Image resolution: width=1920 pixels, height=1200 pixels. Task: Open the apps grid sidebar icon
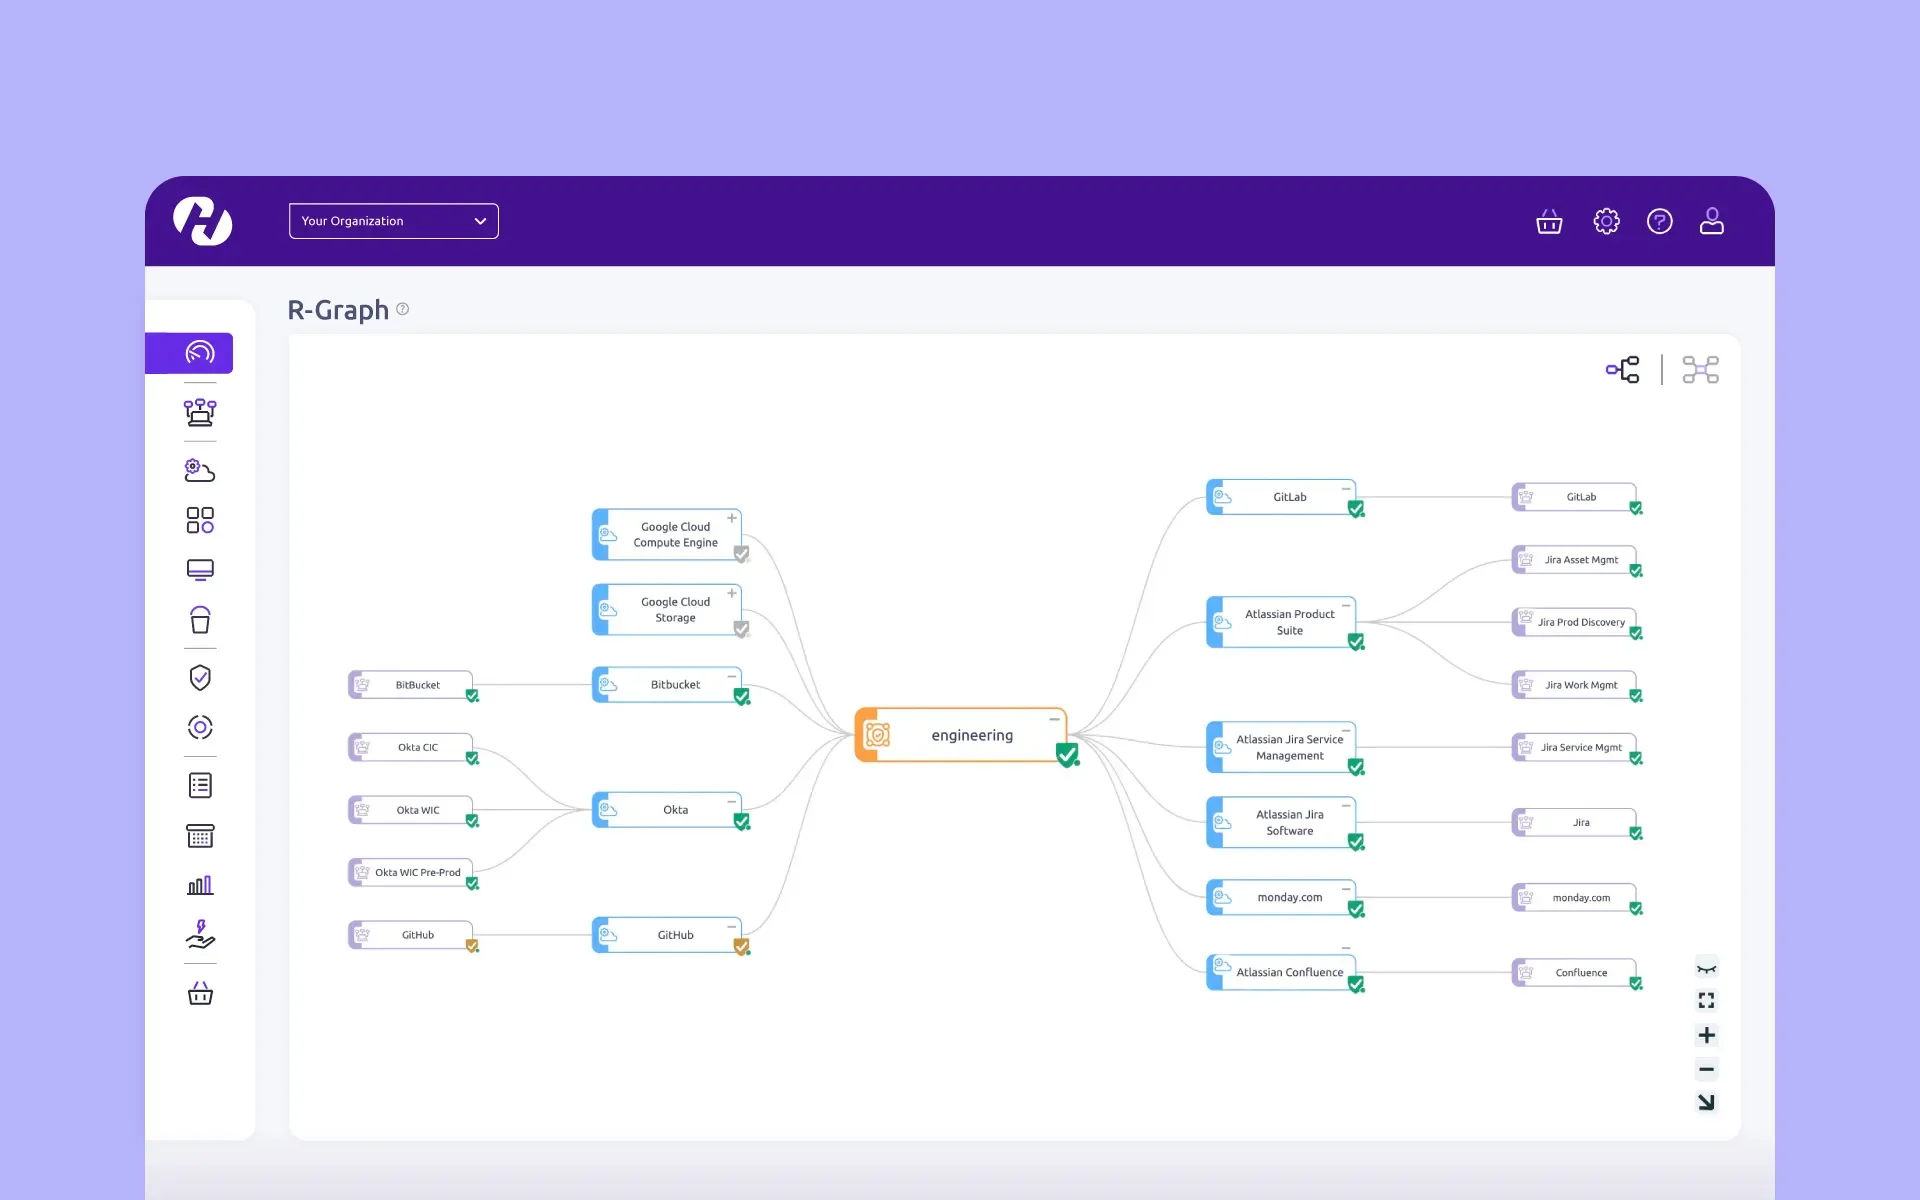tap(200, 520)
